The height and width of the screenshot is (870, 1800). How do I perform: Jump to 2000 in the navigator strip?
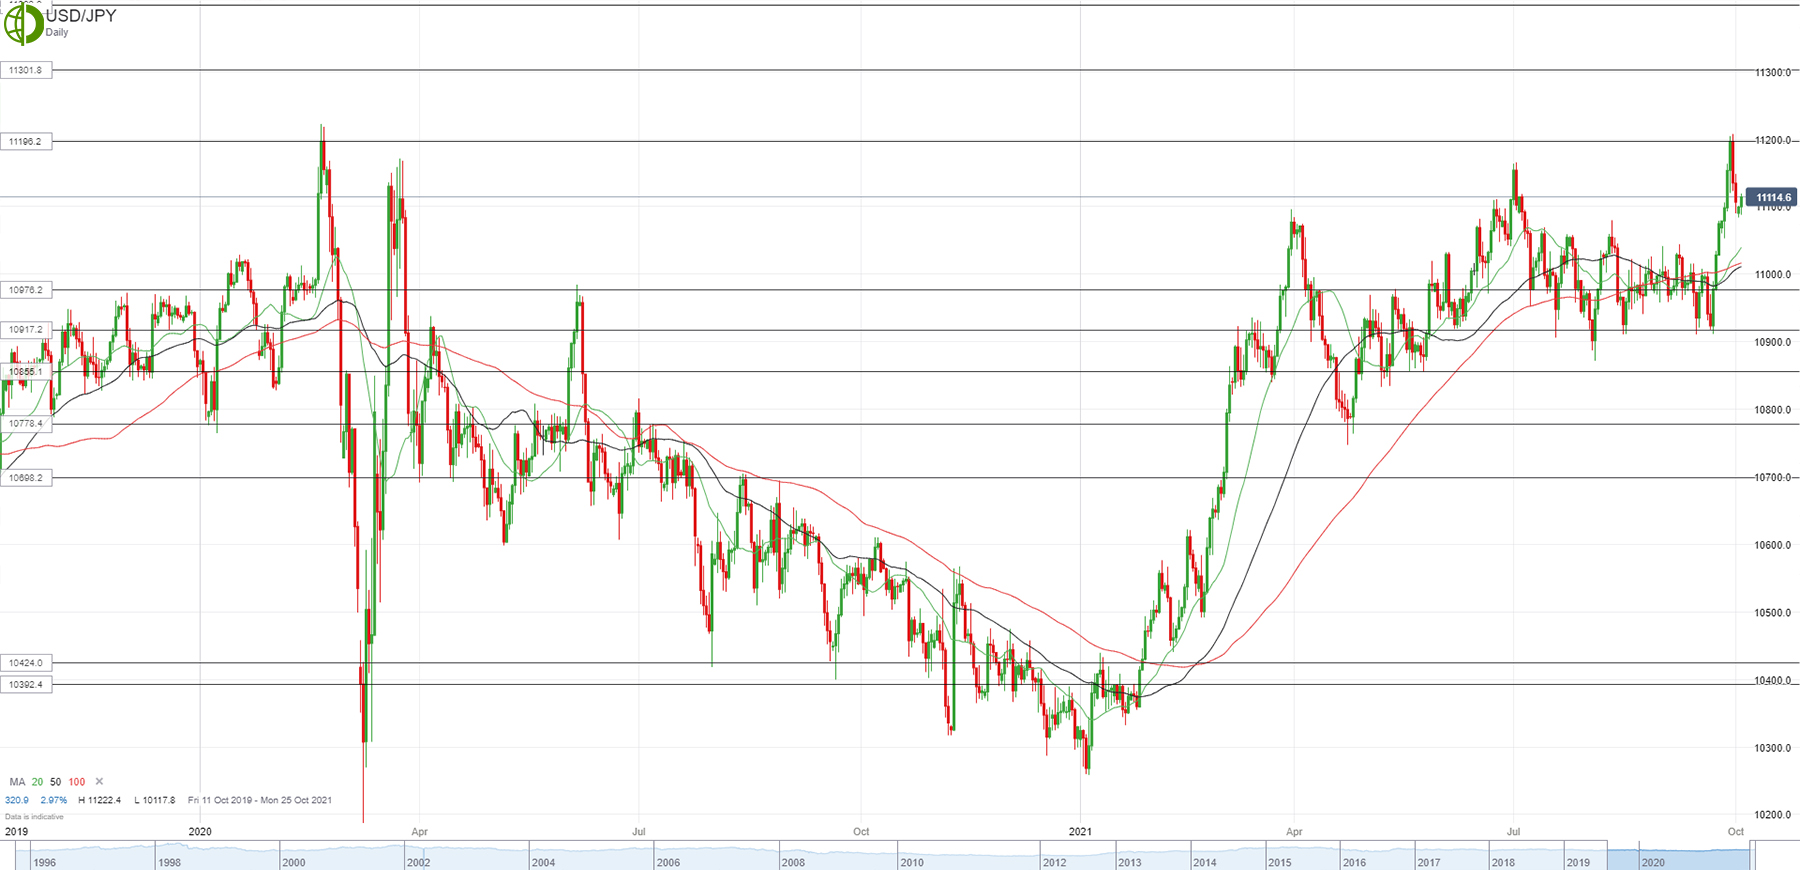[x=294, y=862]
